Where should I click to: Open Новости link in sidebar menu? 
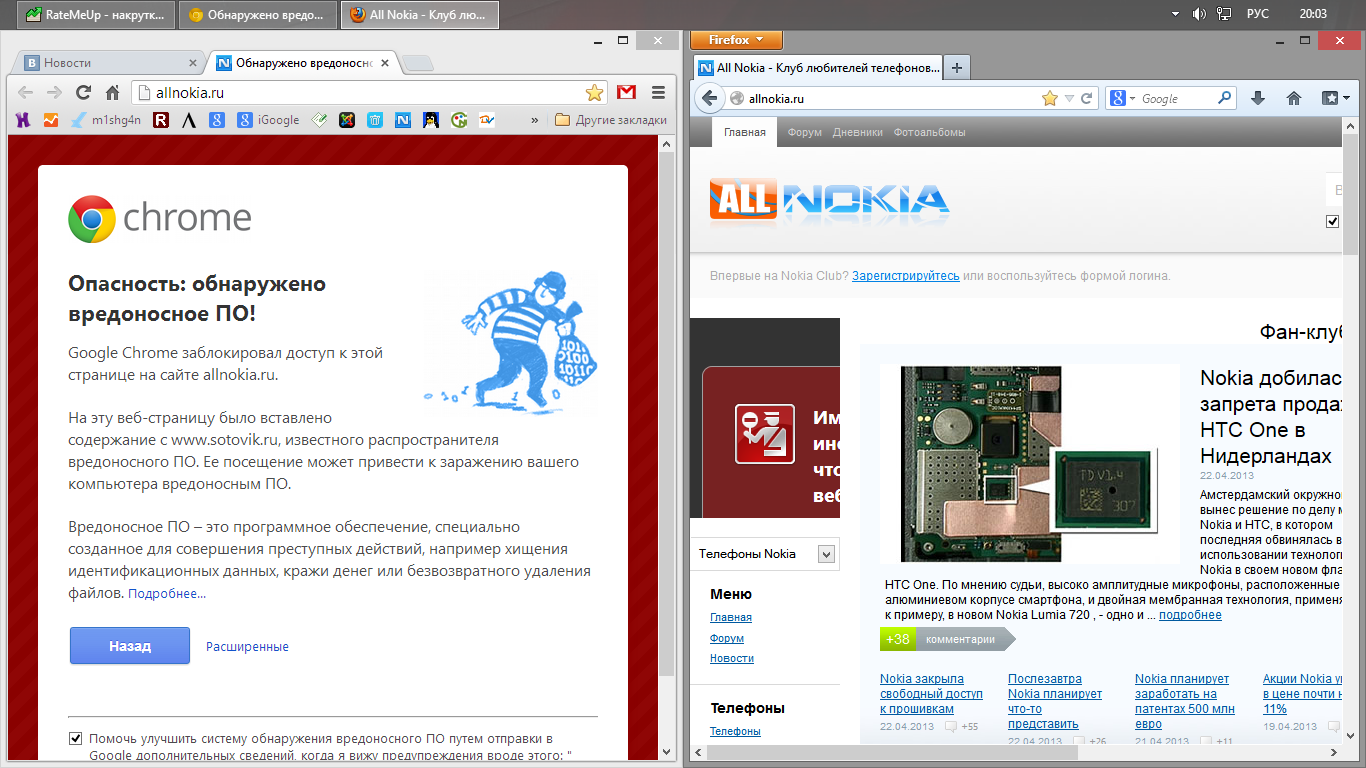[x=732, y=658]
